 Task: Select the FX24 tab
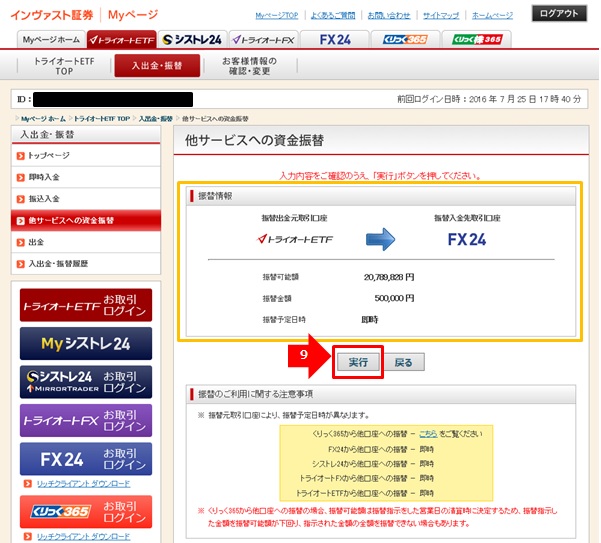click(335, 39)
